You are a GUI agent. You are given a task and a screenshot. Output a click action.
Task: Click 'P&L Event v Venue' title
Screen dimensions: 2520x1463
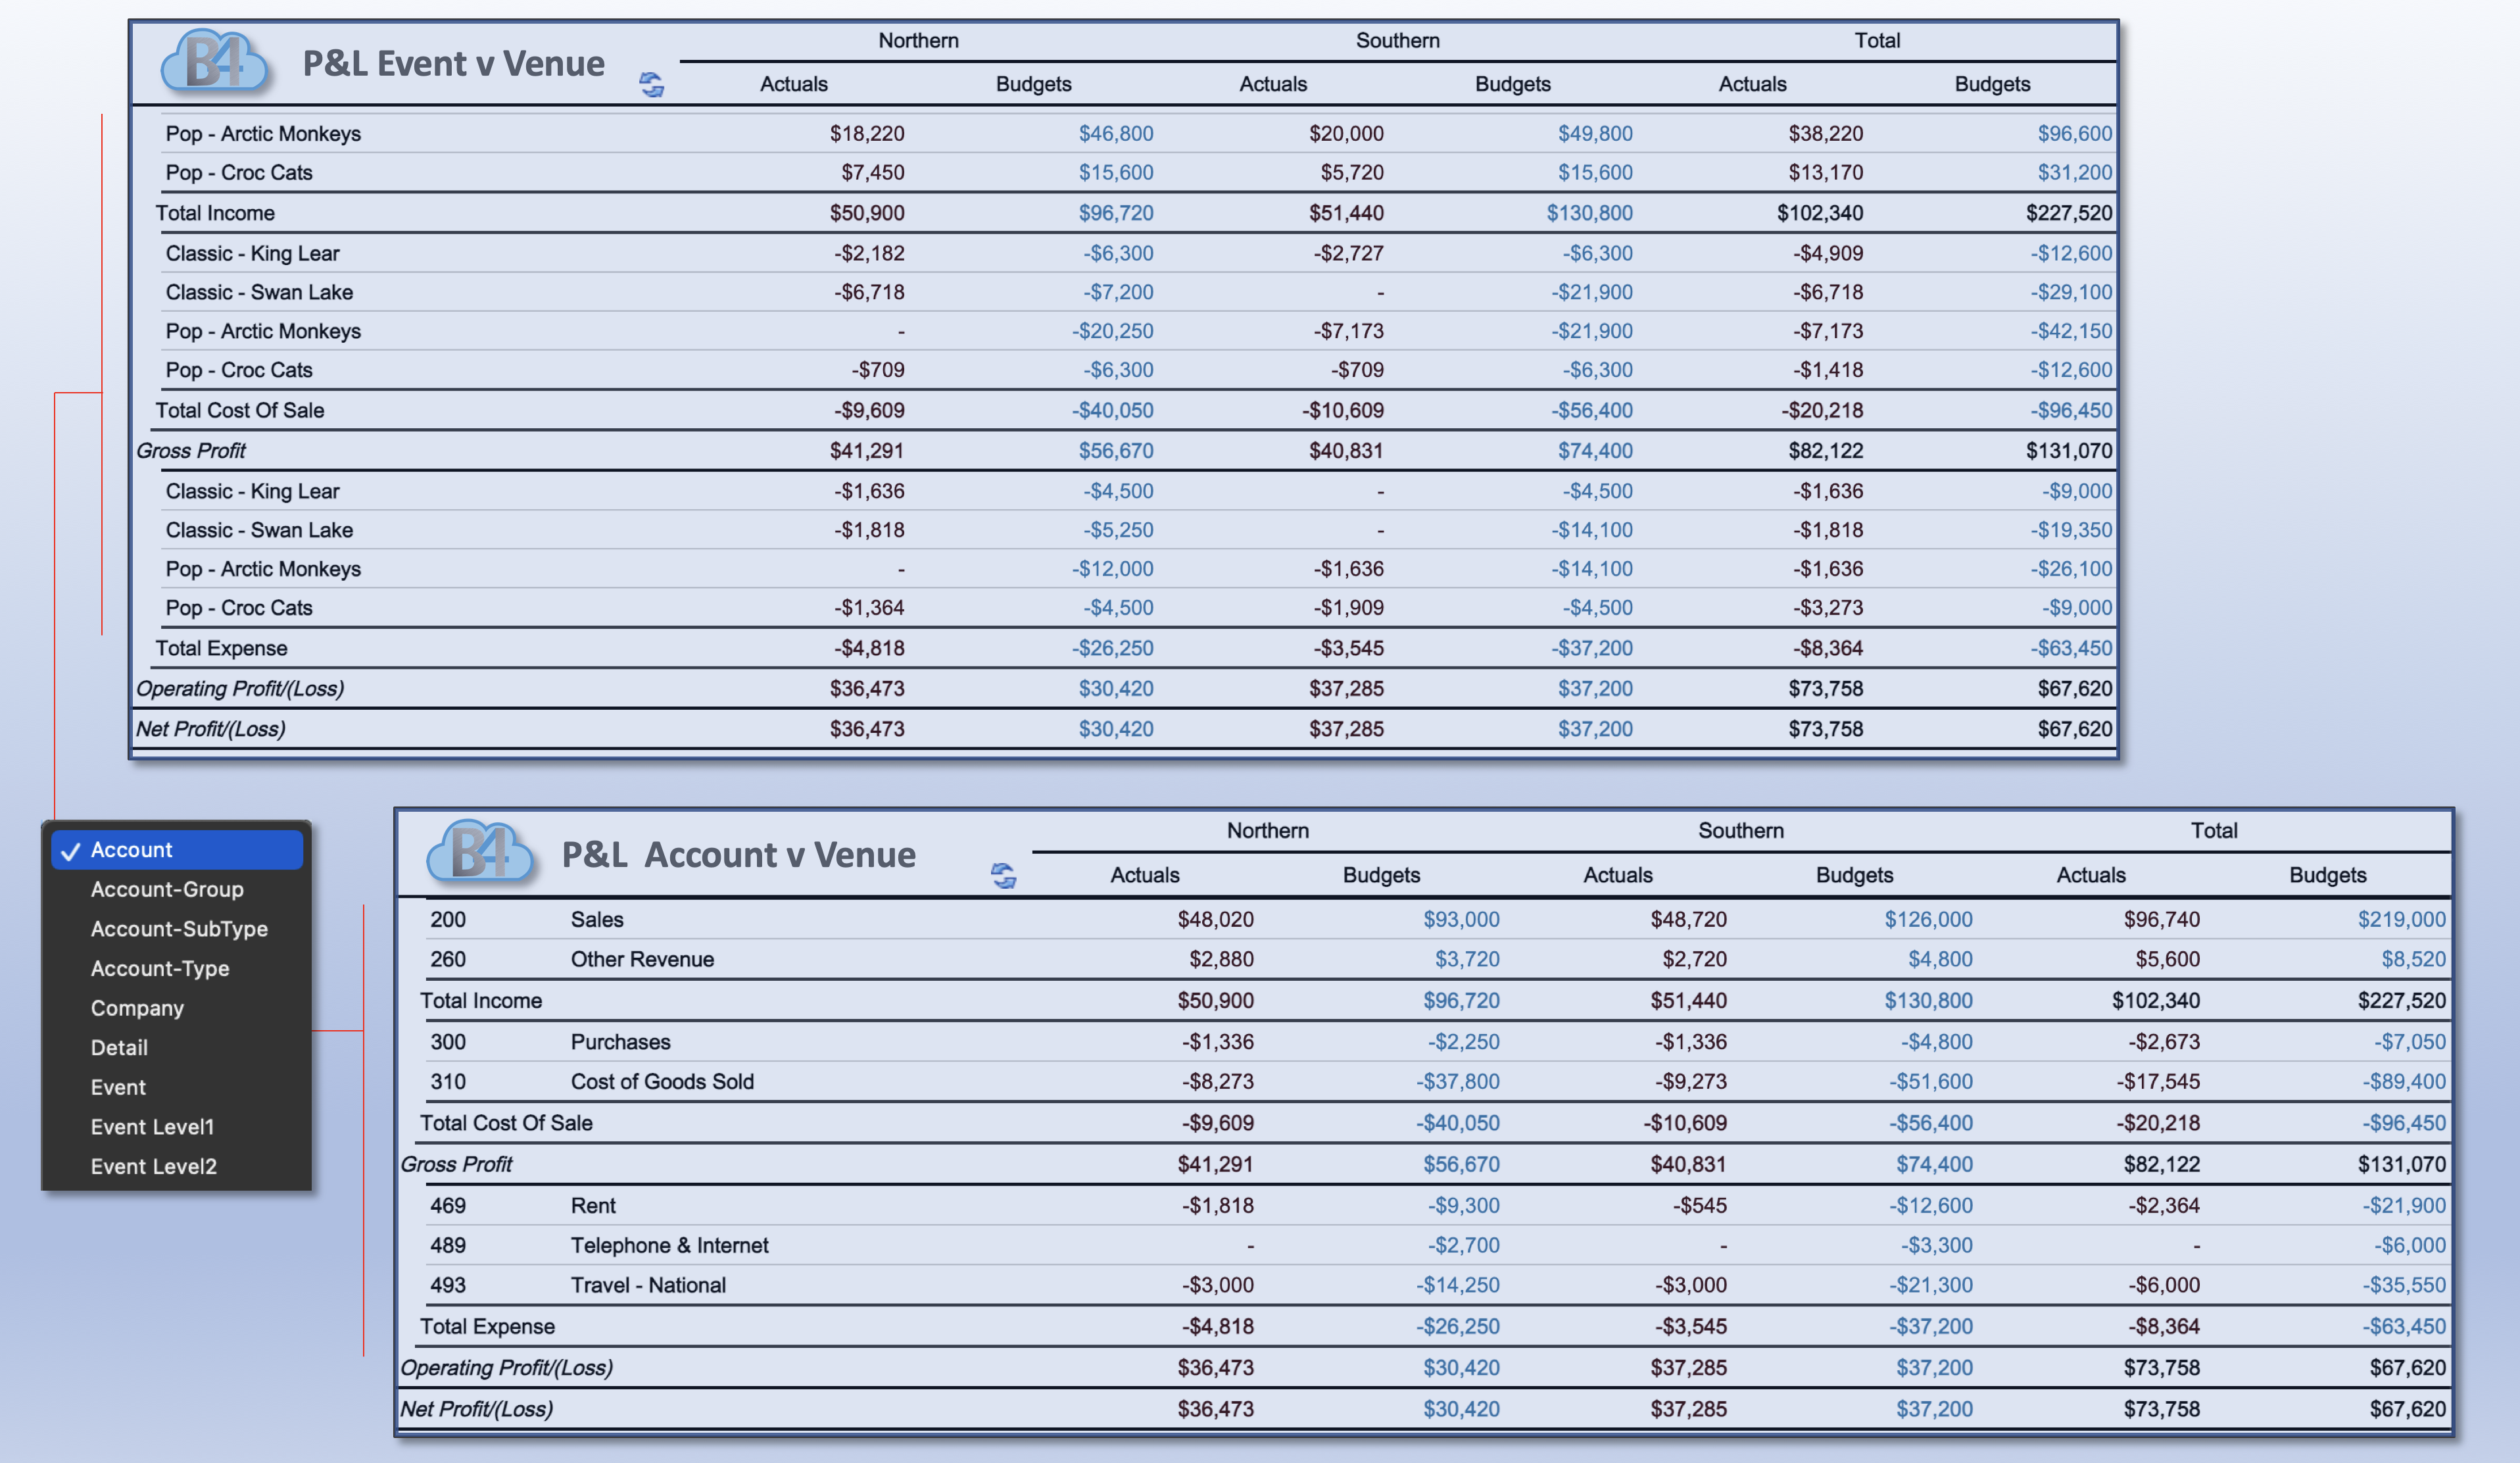(x=453, y=63)
